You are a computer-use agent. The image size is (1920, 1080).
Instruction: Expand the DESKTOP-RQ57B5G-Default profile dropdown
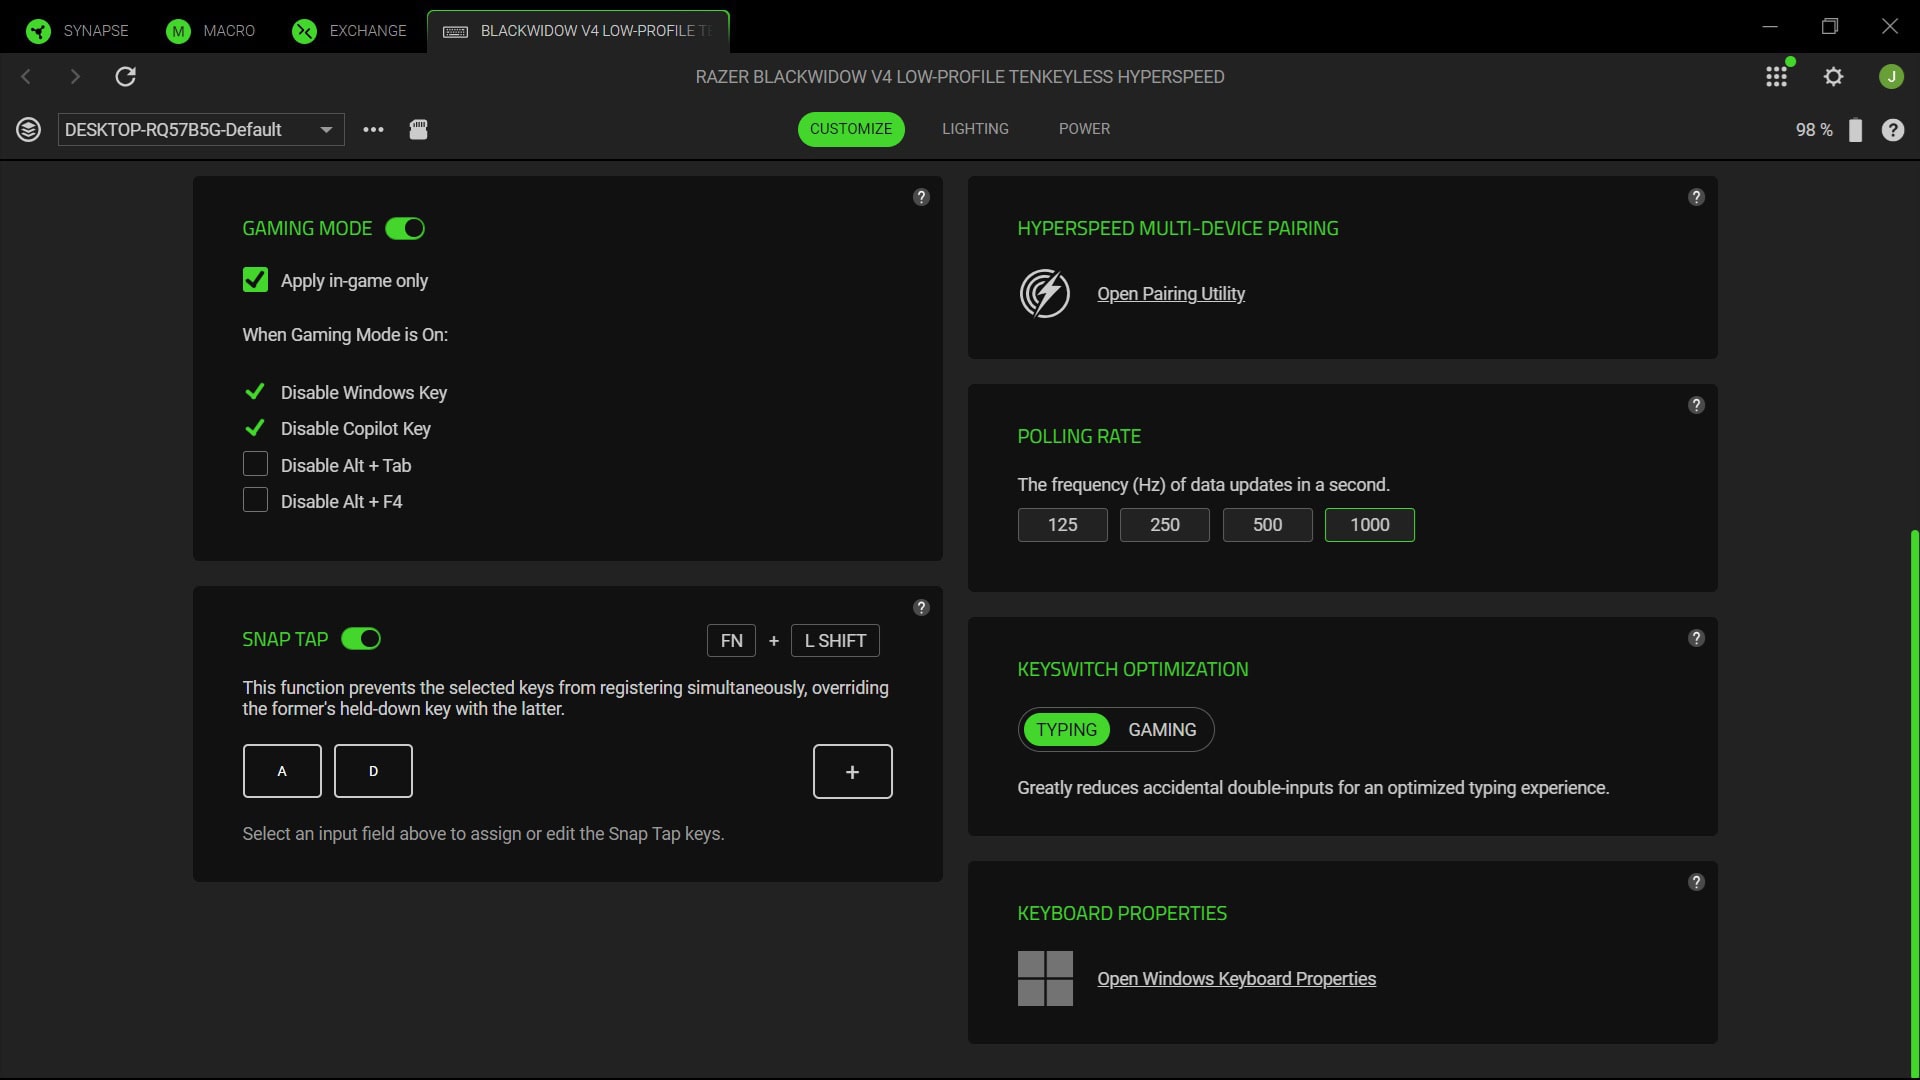(201, 130)
